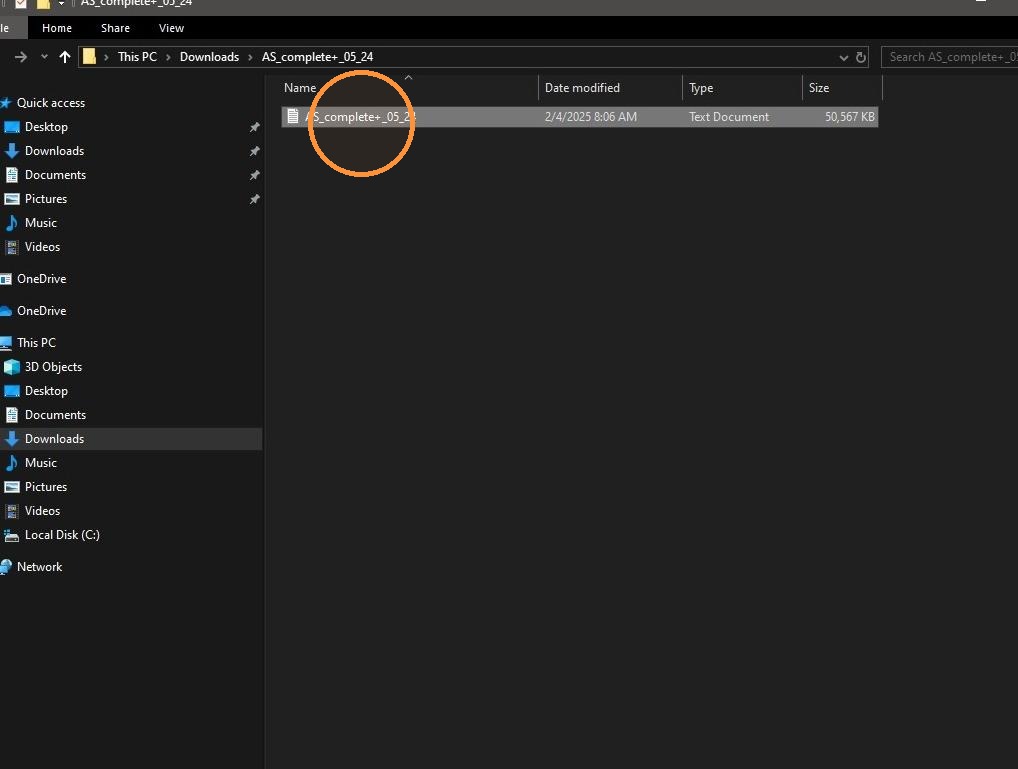Open the View ribbon tab

click(171, 28)
